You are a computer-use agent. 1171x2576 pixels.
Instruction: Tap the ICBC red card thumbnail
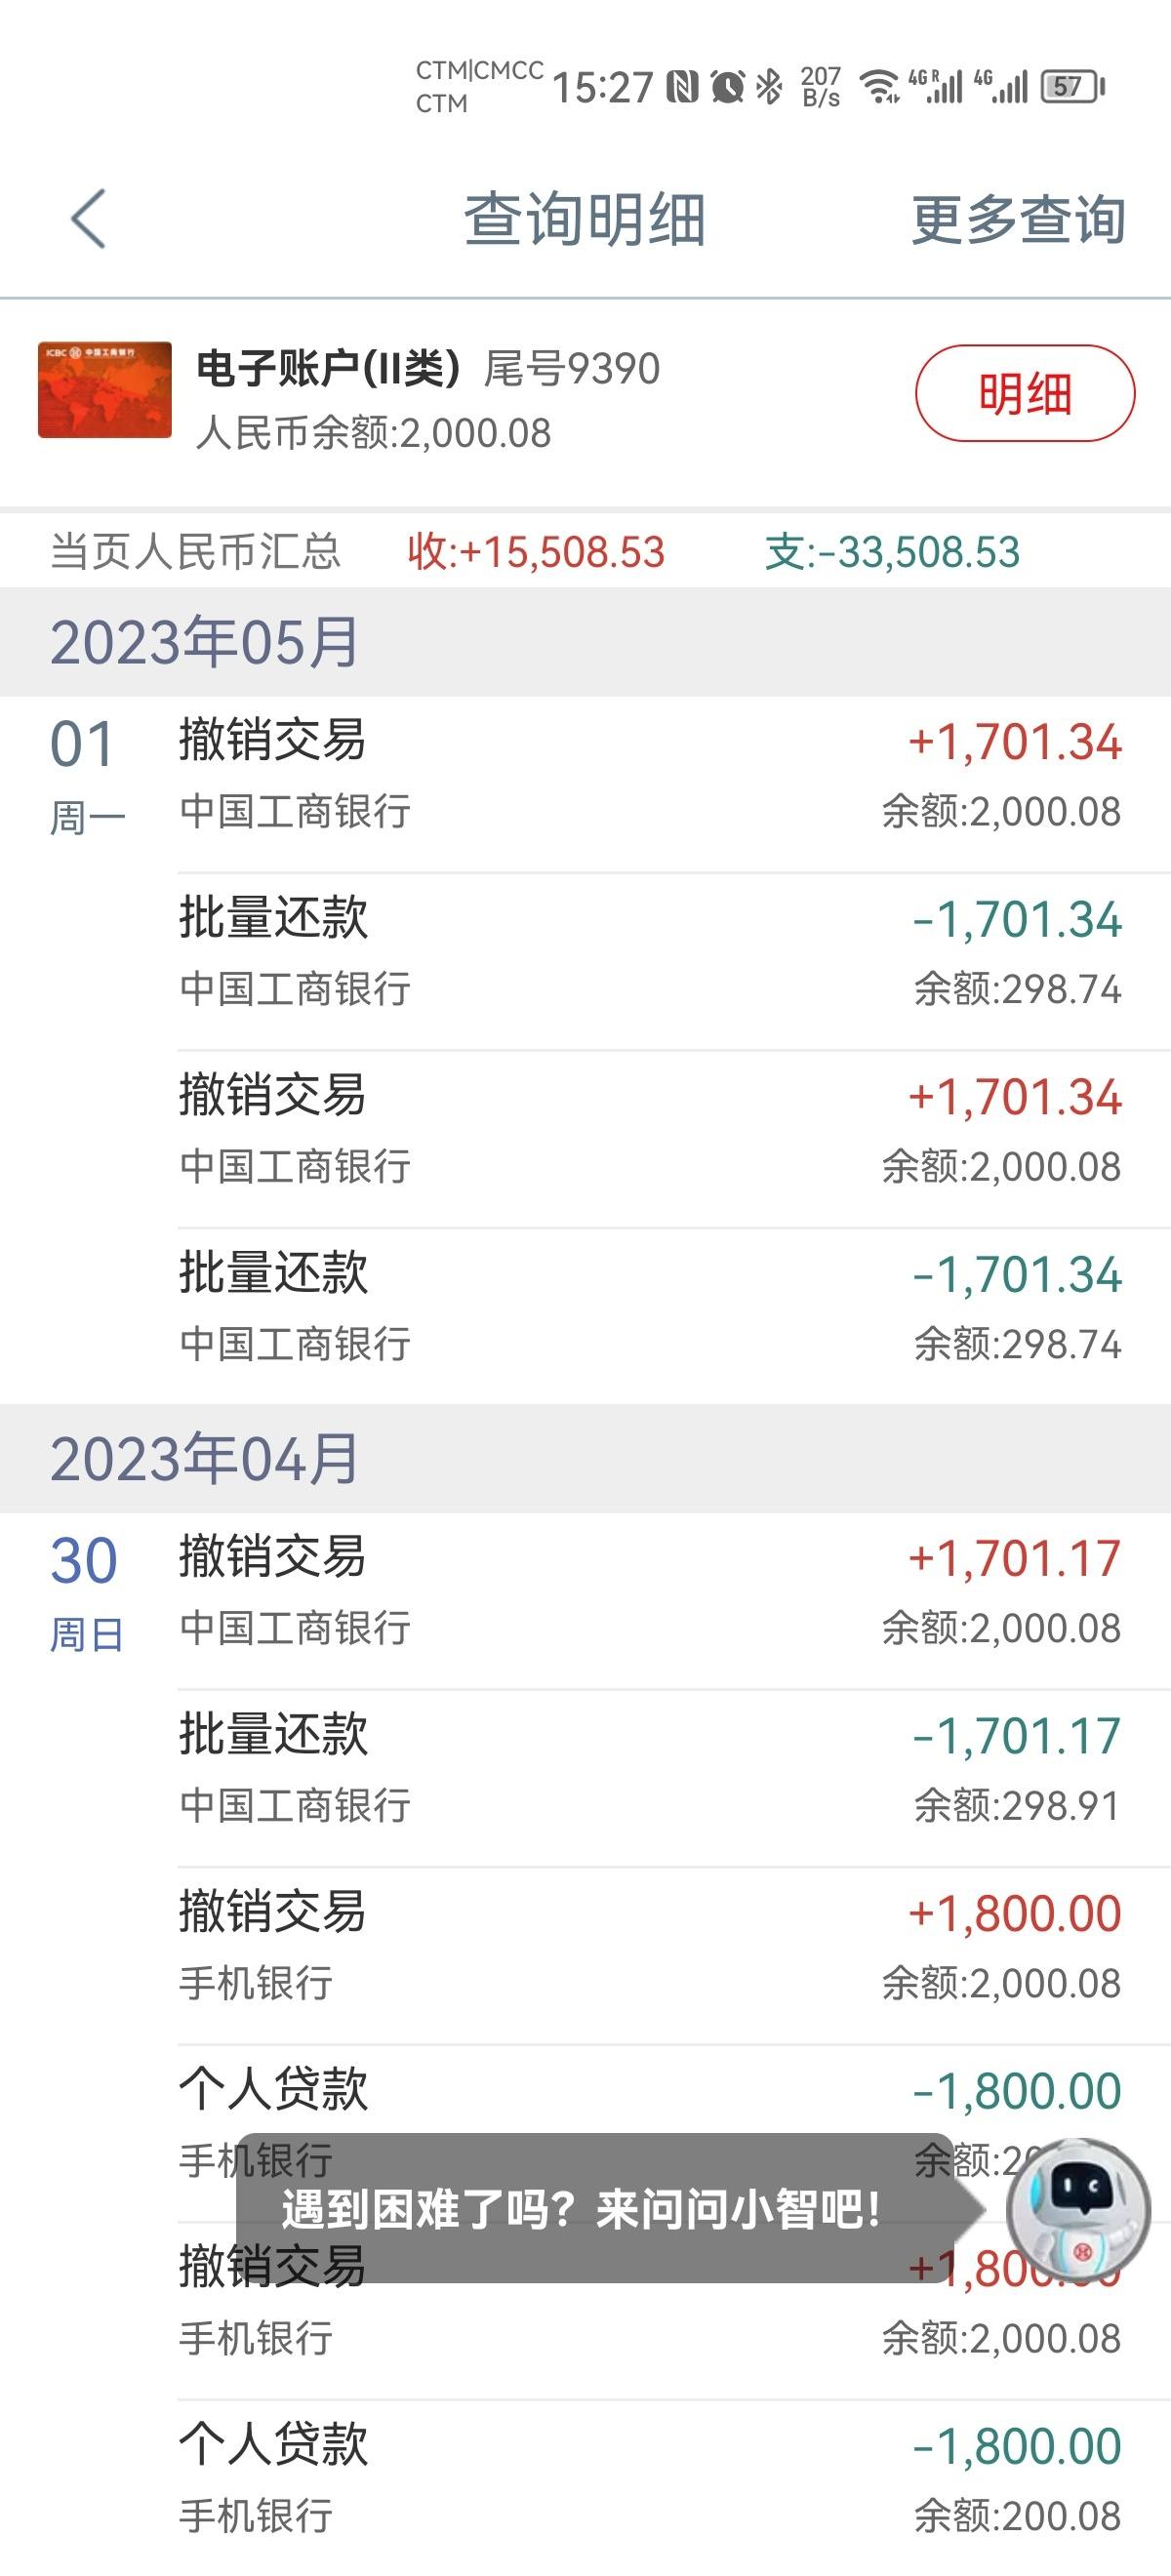(105, 390)
